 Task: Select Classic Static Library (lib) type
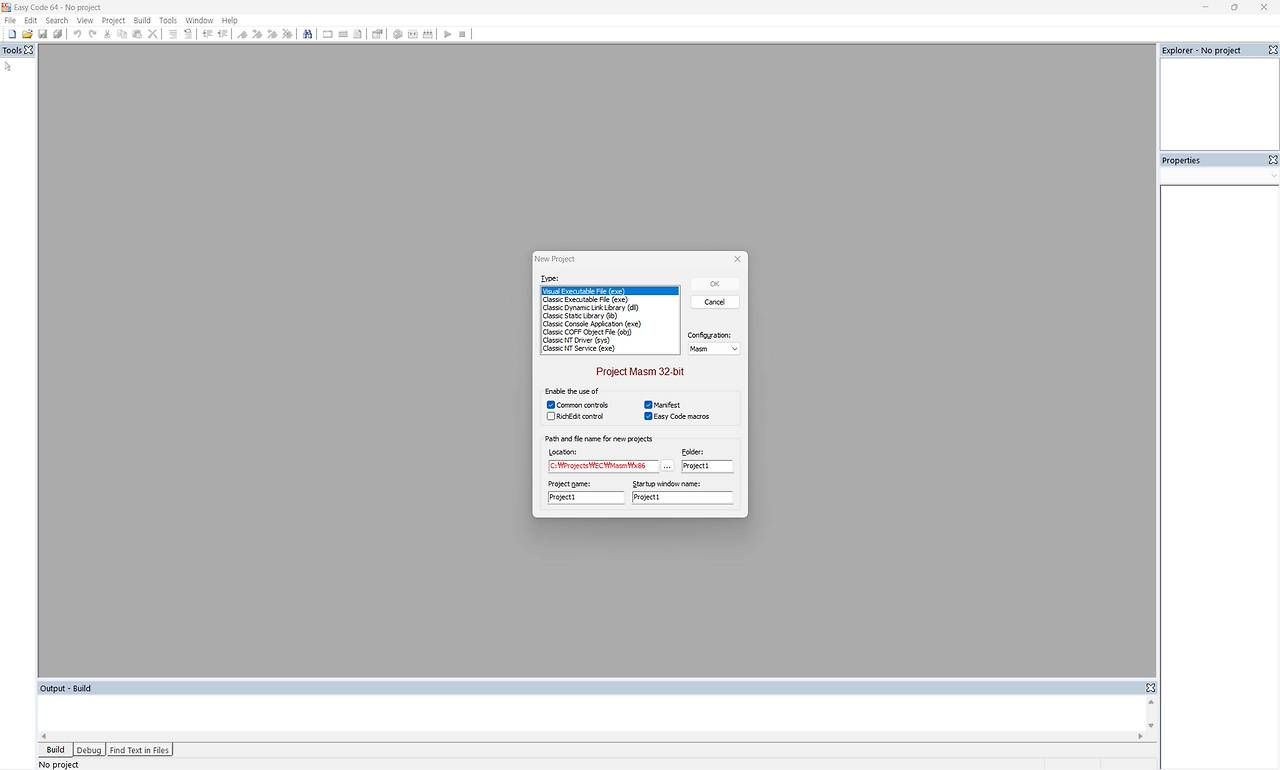click(610, 316)
